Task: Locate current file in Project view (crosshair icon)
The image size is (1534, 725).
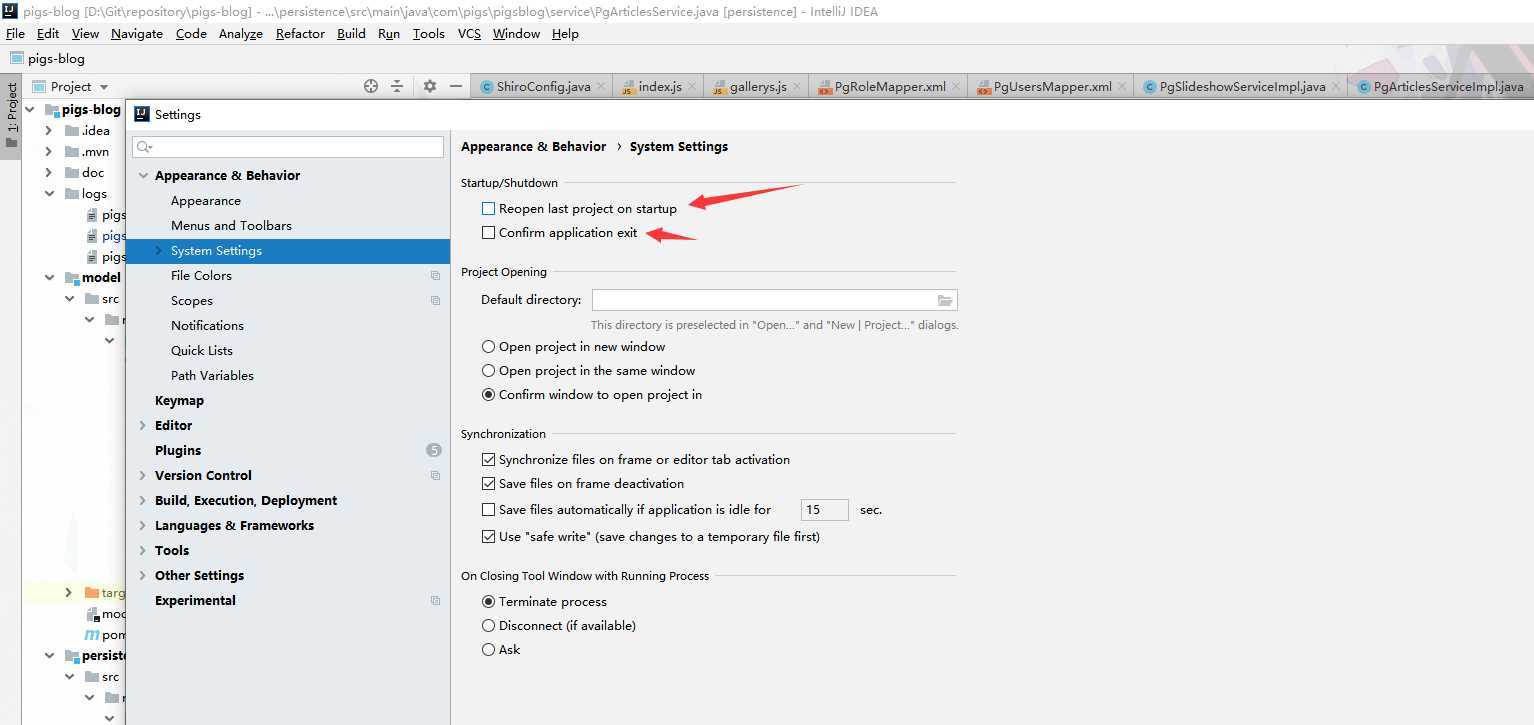Action: click(371, 86)
